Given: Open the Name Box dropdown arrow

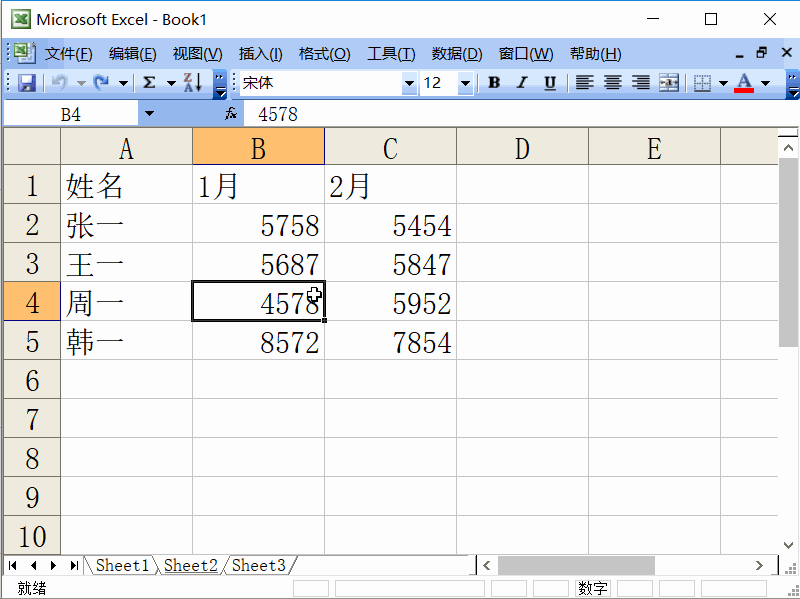Looking at the screenshot, I should click(149, 113).
